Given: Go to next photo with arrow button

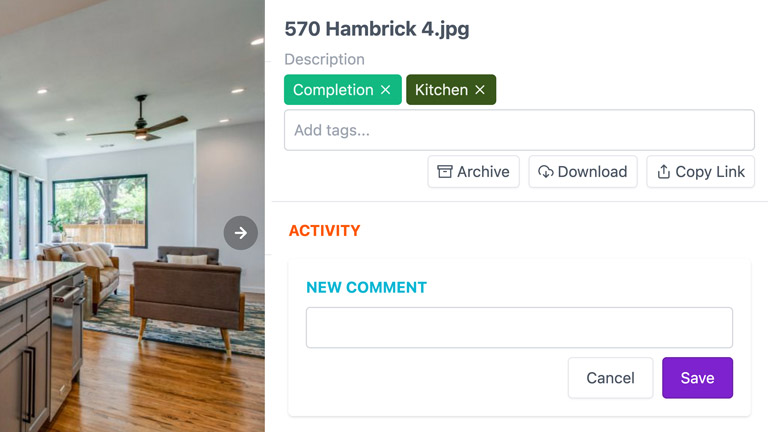Looking at the screenshot, I should (x=240, y=233).
